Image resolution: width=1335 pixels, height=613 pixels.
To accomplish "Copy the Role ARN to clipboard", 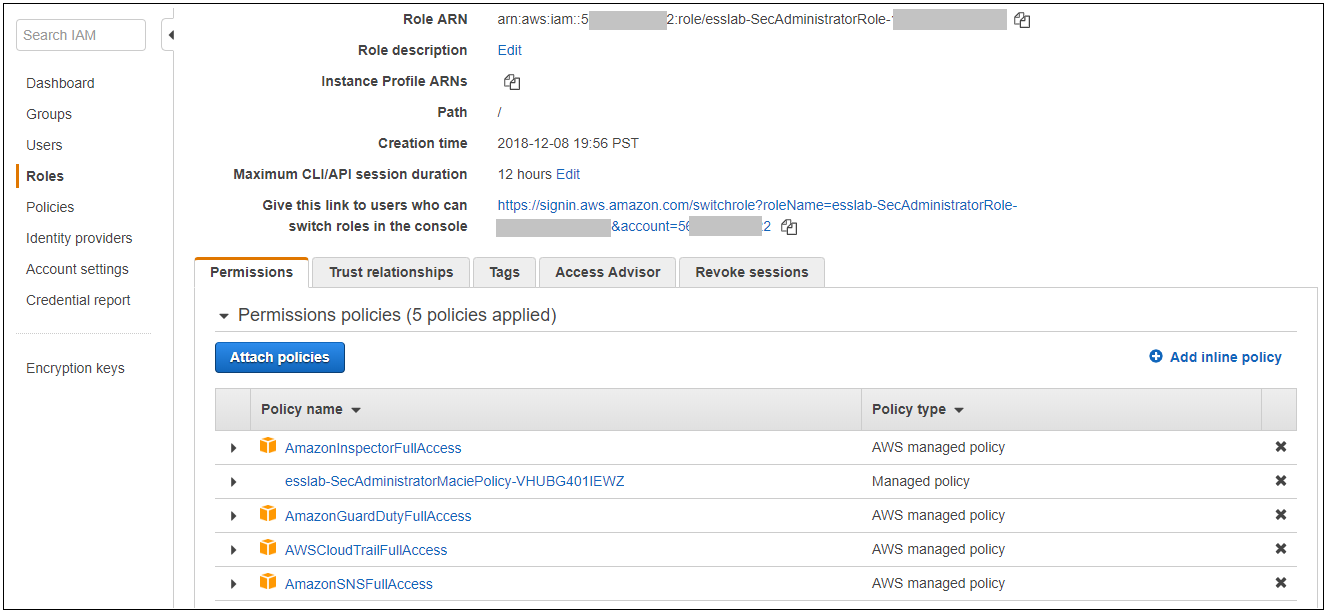I will pos(1021,20).
